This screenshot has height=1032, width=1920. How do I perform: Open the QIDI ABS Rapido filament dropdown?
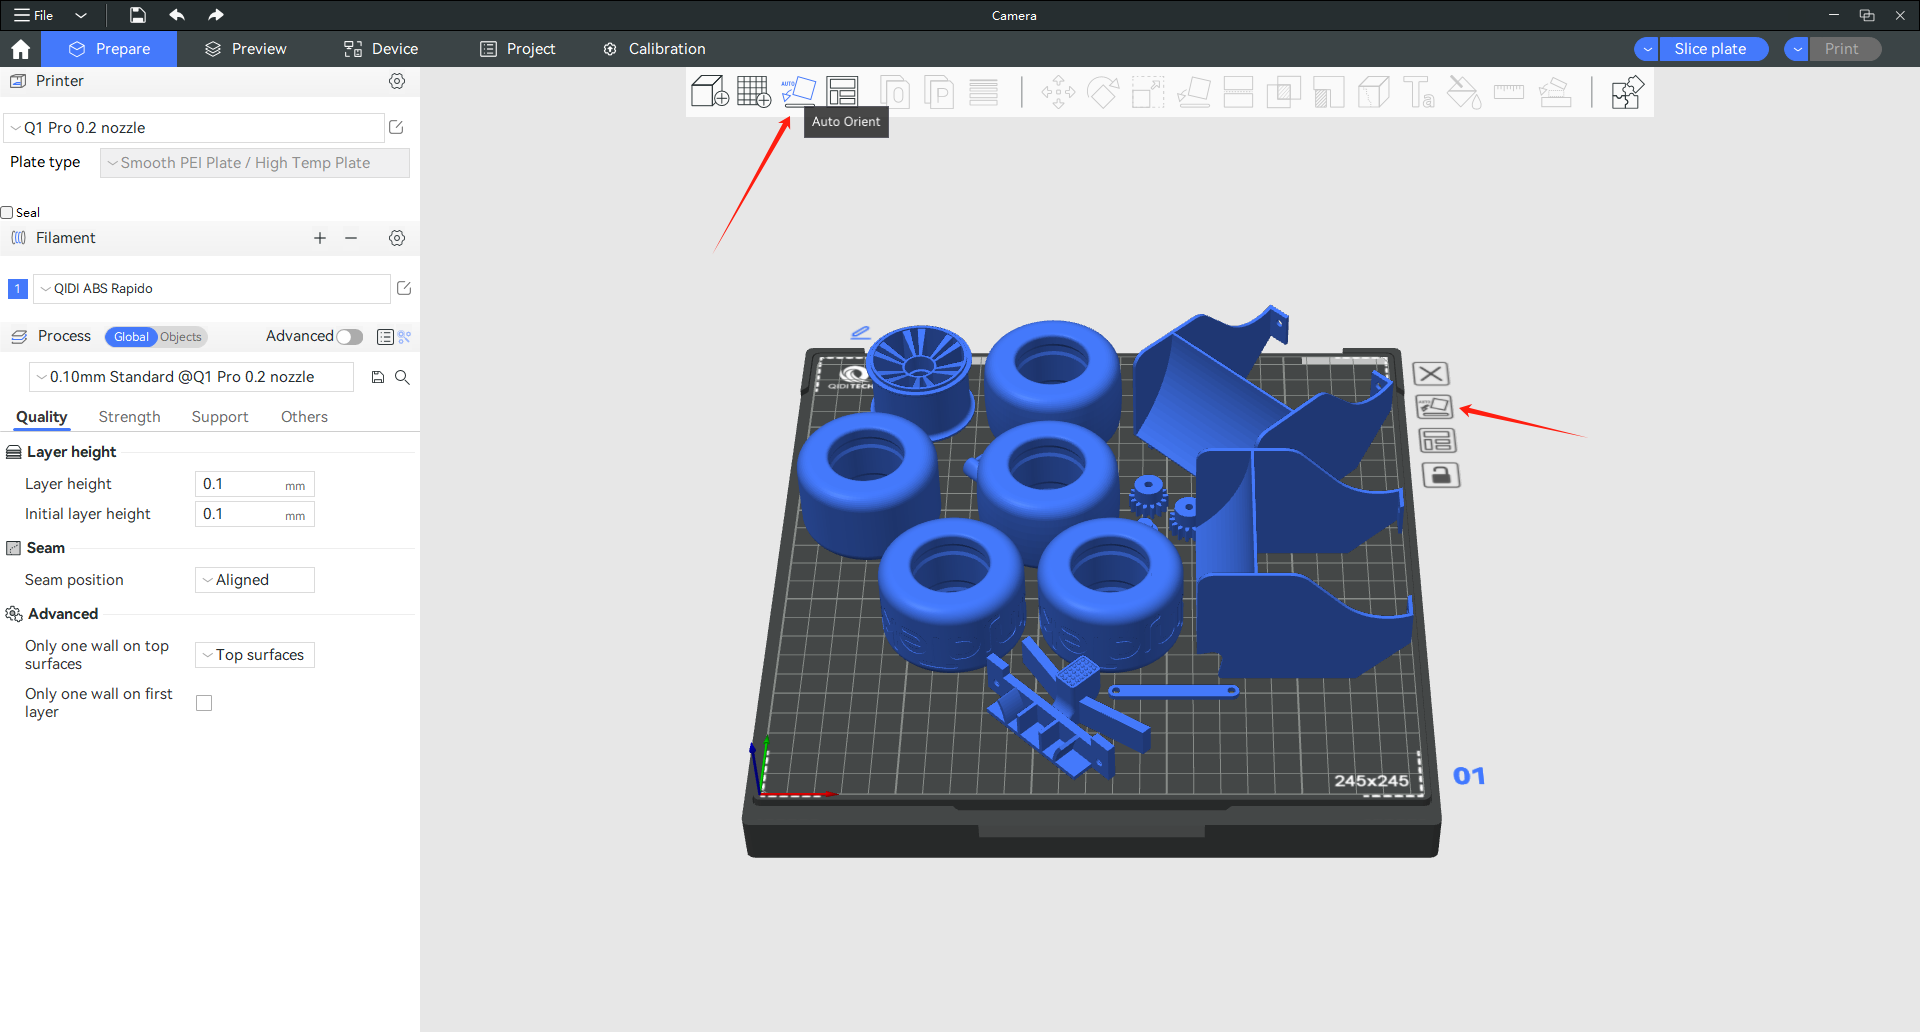tap(212, 289)
